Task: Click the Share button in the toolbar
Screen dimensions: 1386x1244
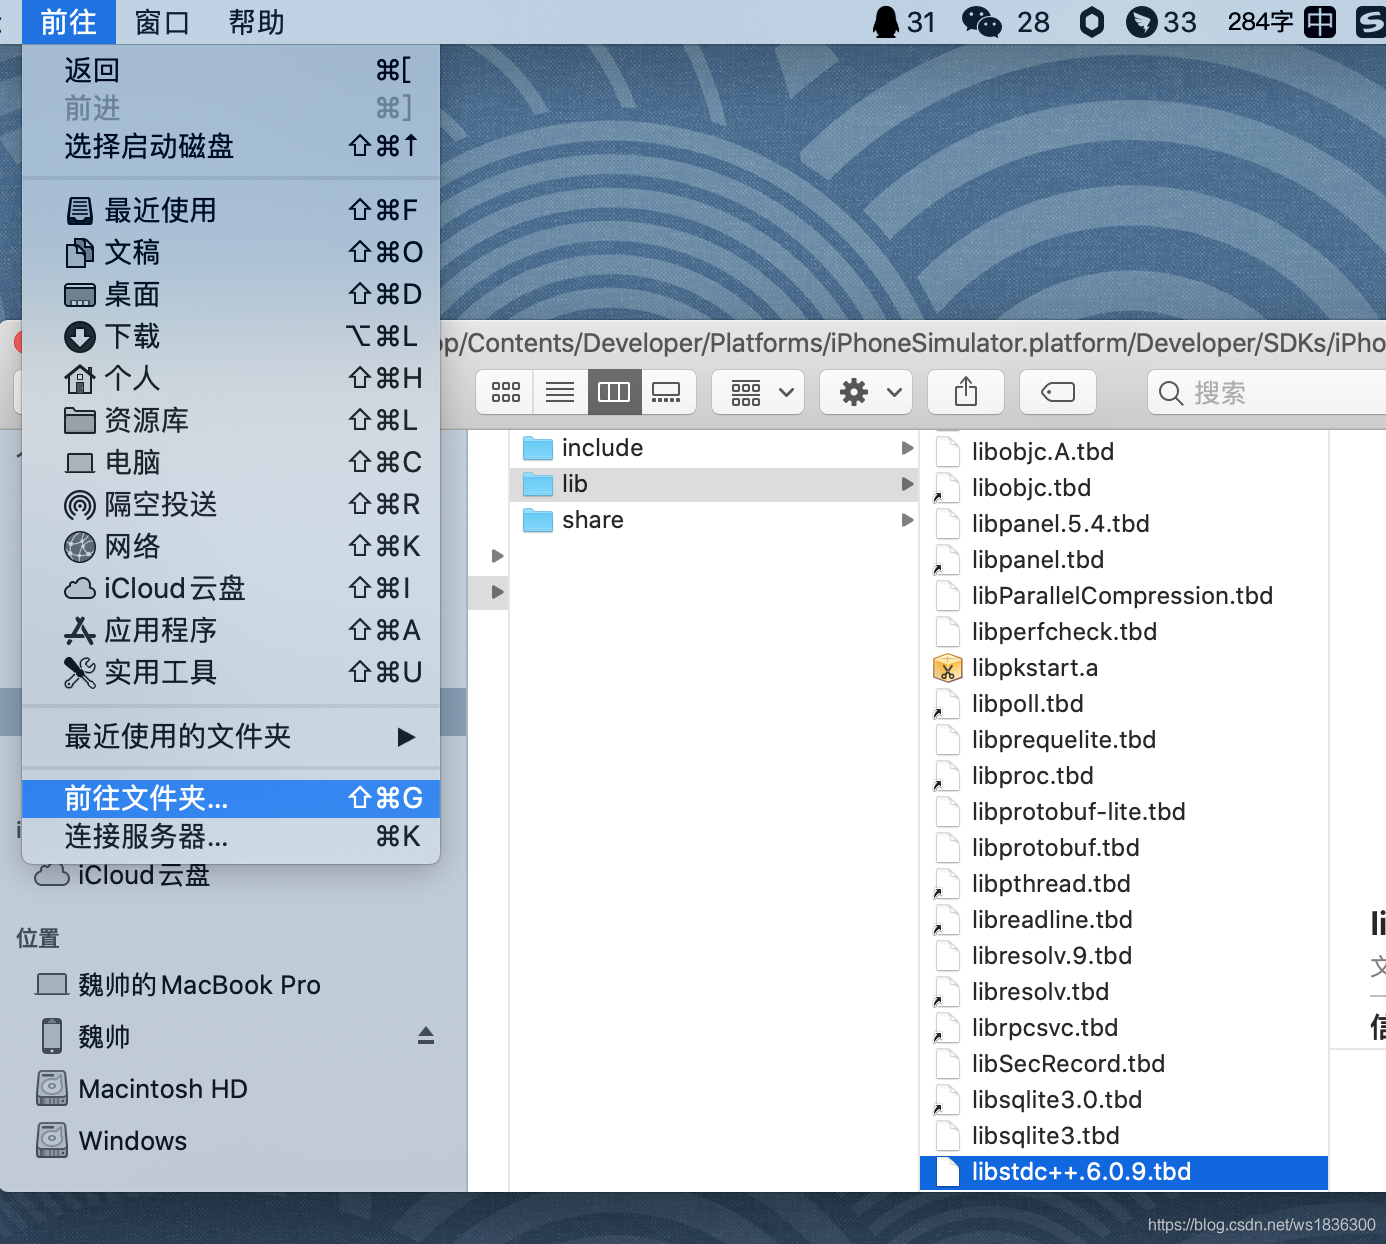Action: 965,392
